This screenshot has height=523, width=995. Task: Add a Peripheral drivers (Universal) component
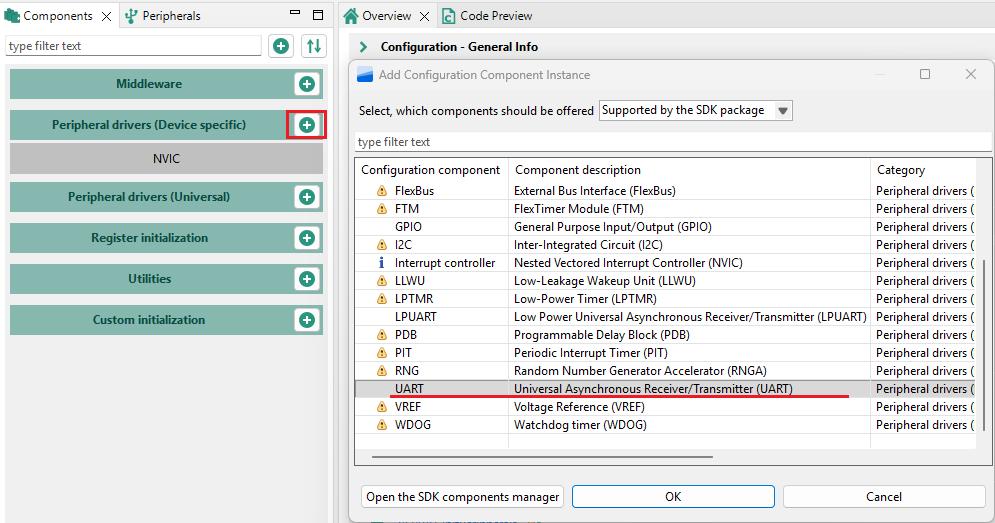coord(307,197)
